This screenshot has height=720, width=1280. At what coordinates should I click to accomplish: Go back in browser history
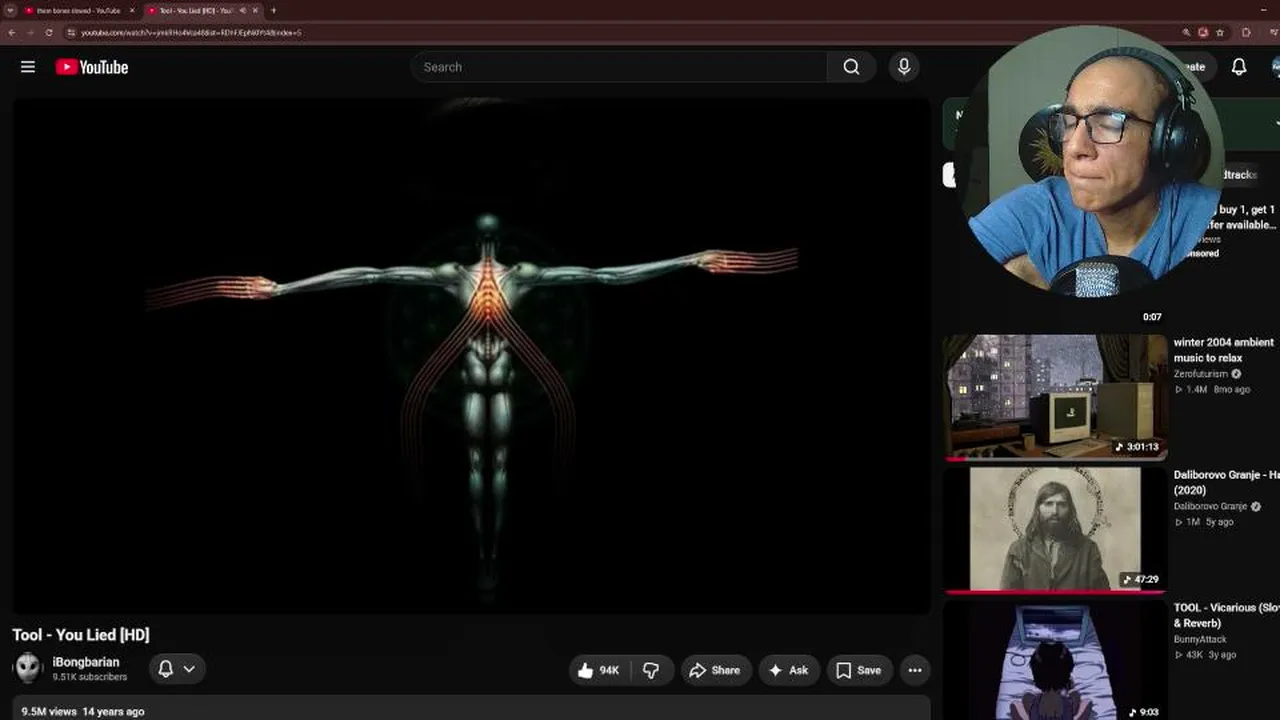point(12,32)
